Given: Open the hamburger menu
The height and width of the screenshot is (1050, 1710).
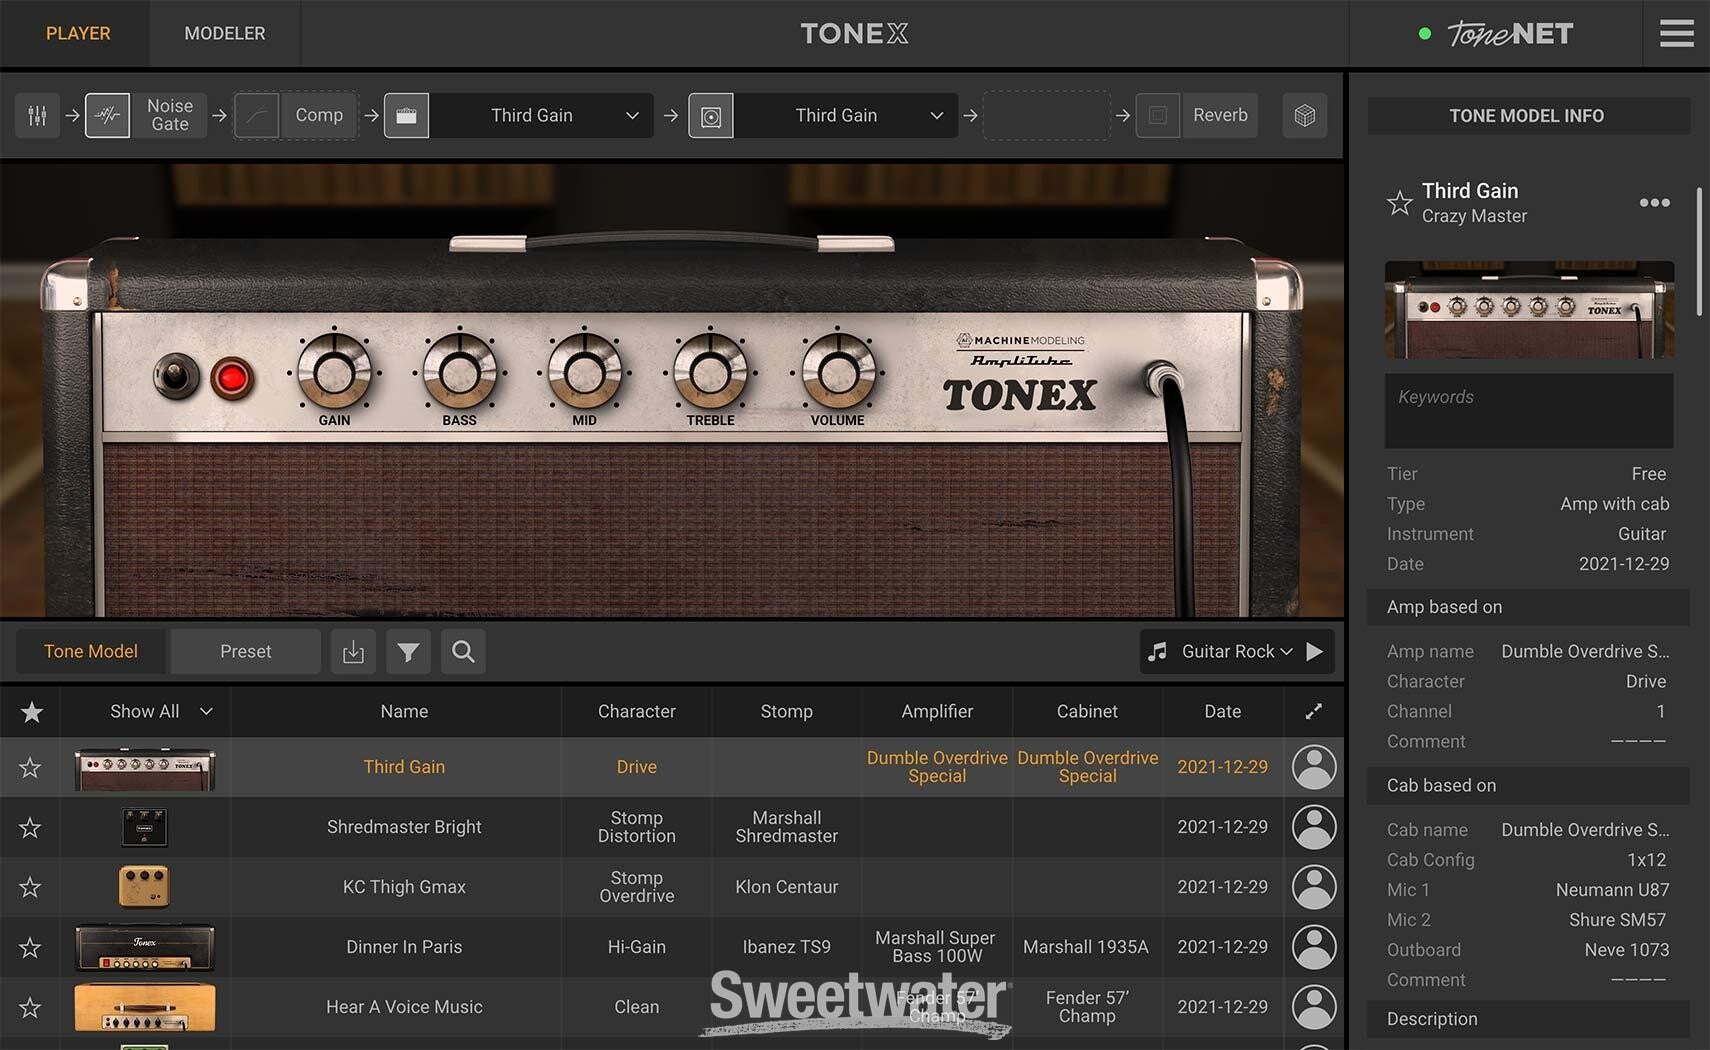Looking at the screenshot, I should point(1676,34).
